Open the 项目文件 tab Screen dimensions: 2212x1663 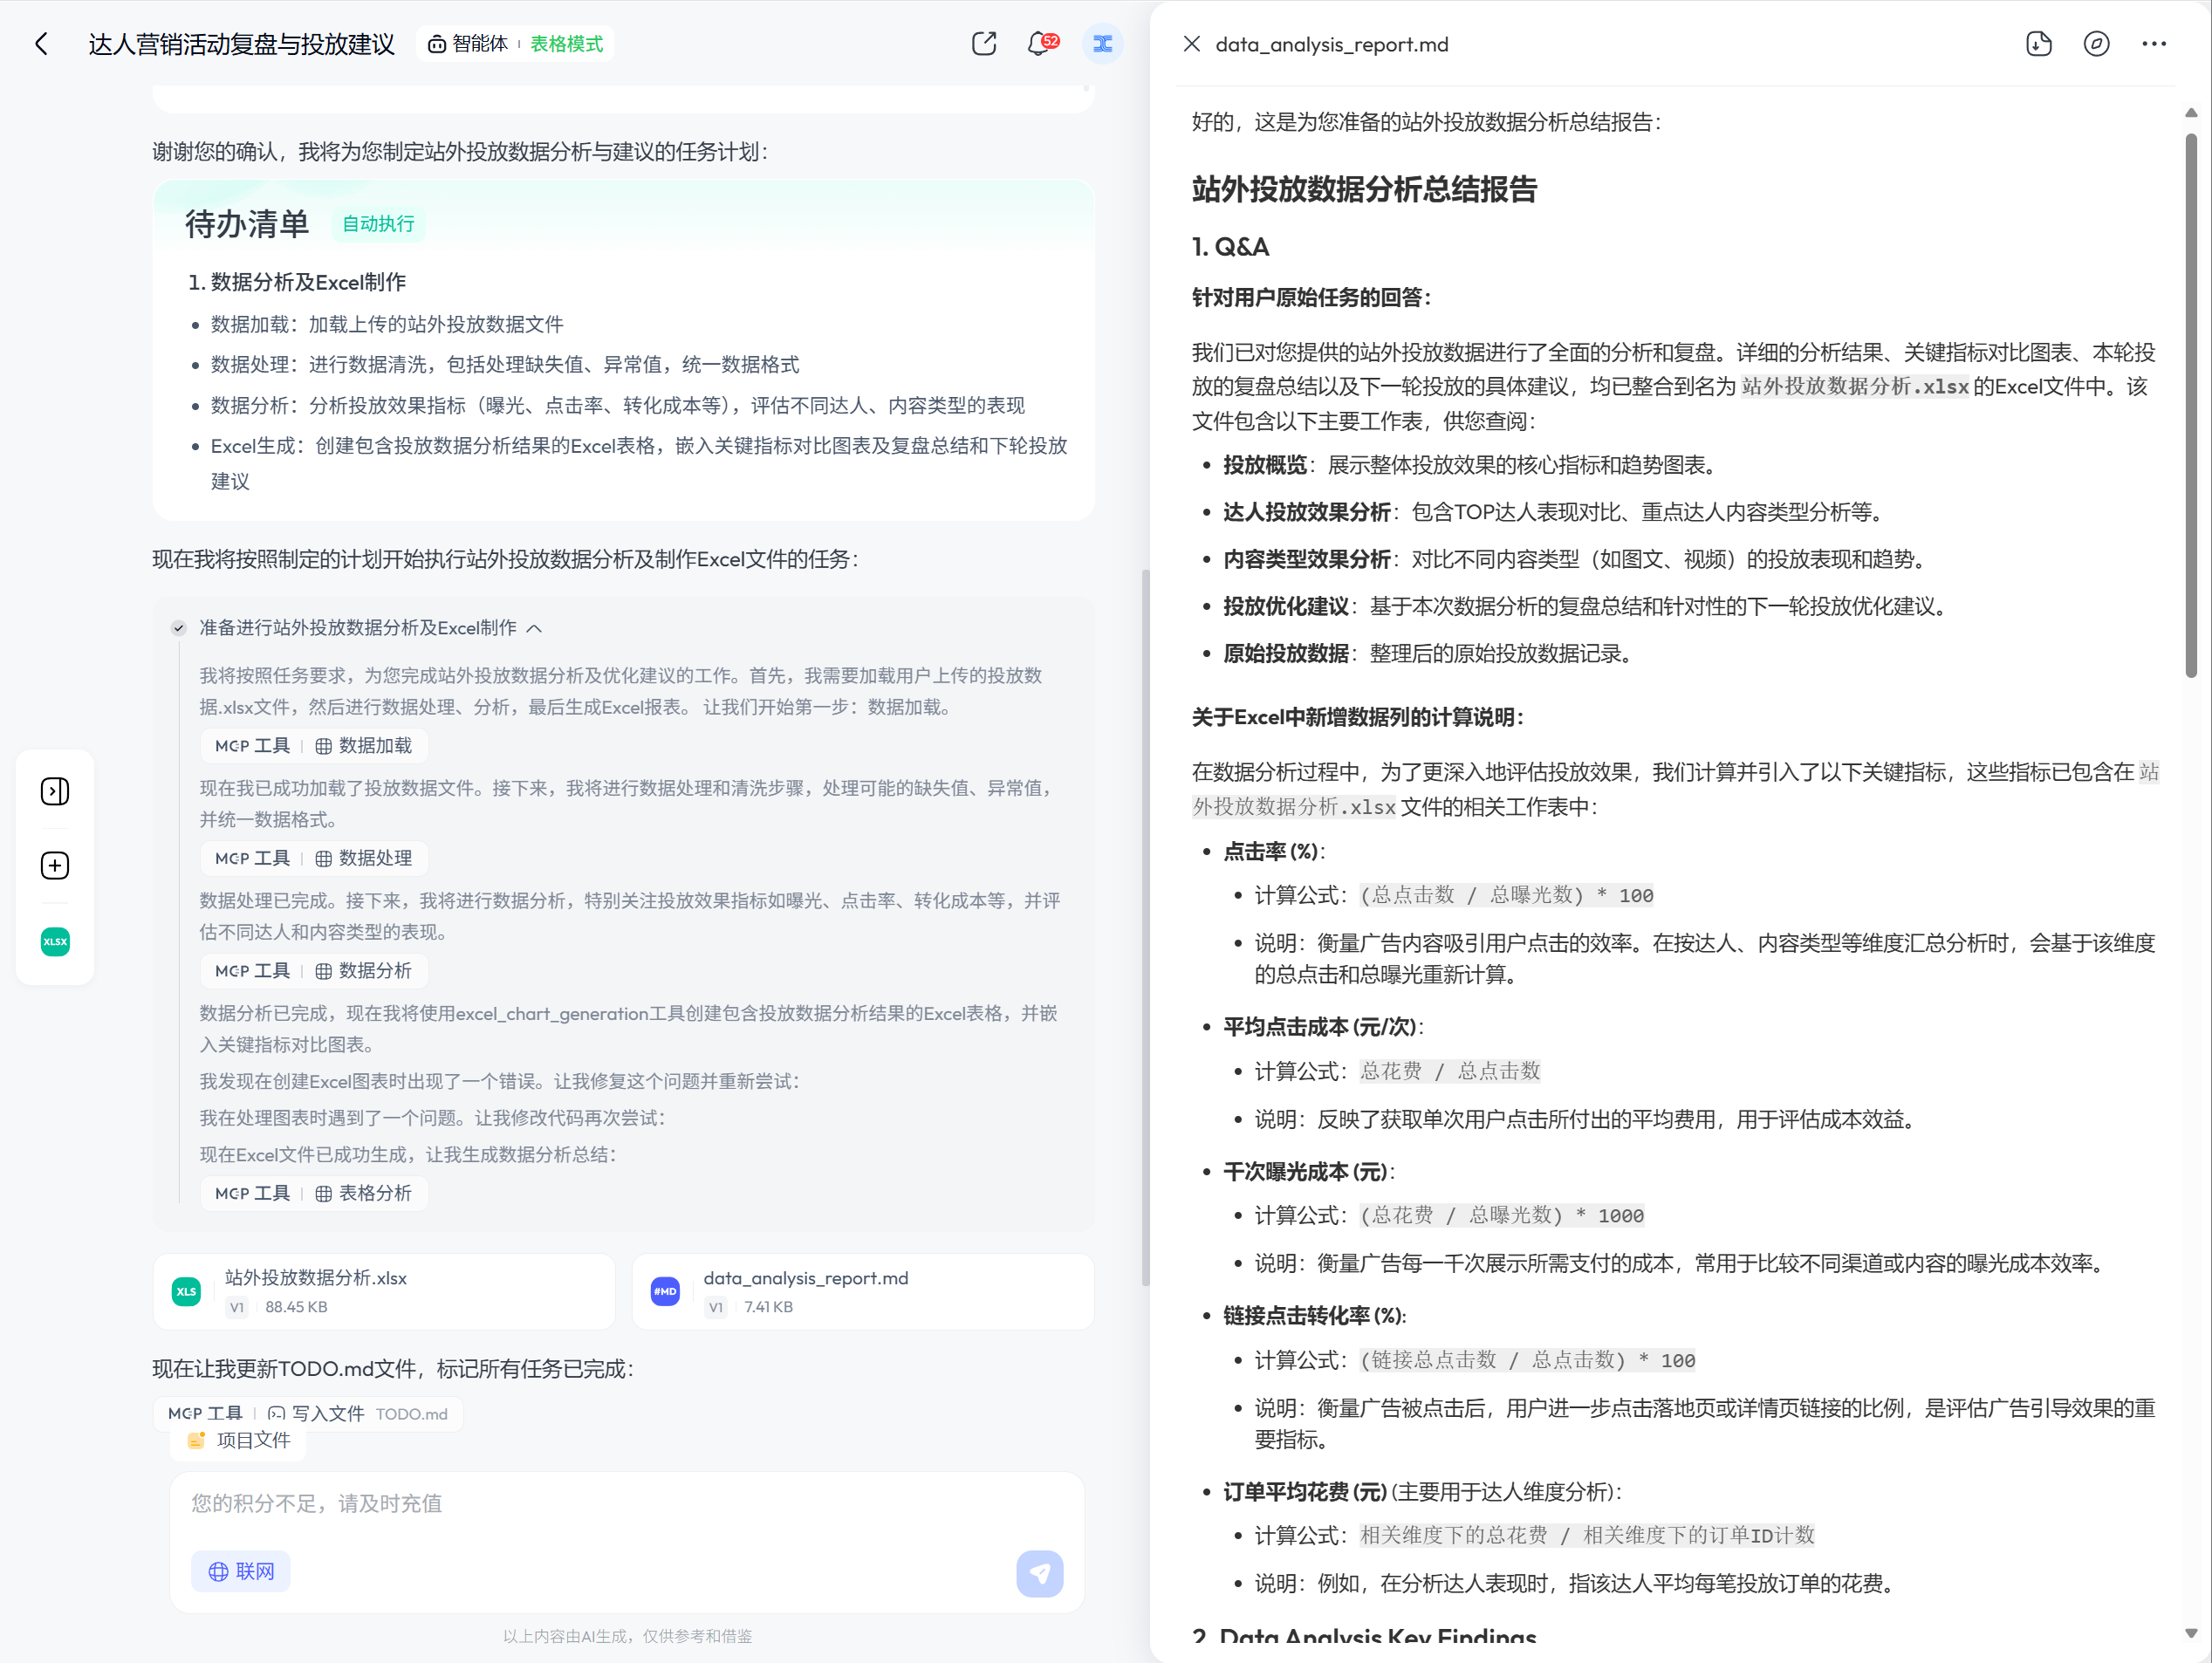(240, 1440)
